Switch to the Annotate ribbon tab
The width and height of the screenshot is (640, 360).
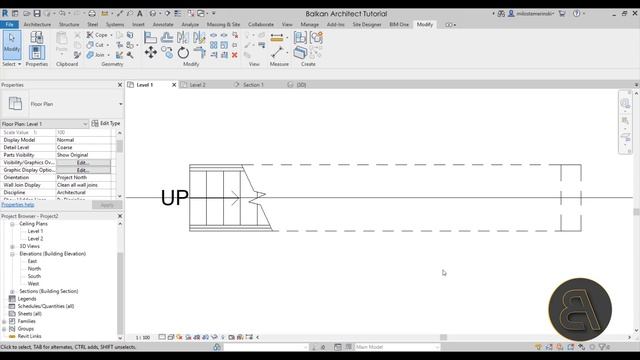(x=163, y=24)
